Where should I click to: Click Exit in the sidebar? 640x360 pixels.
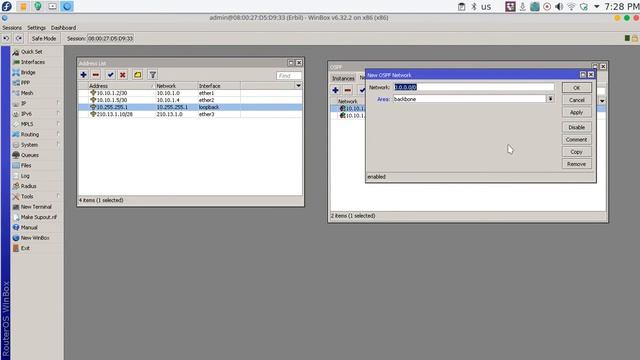25,248
